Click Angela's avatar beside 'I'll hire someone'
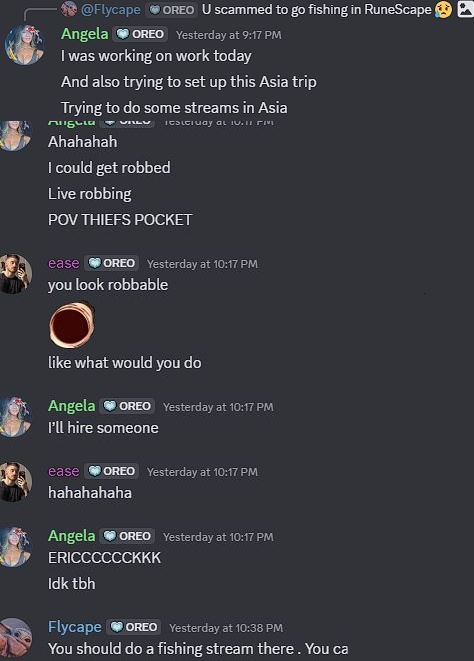The width and height of the screenshot is (474, 661). 15,417
